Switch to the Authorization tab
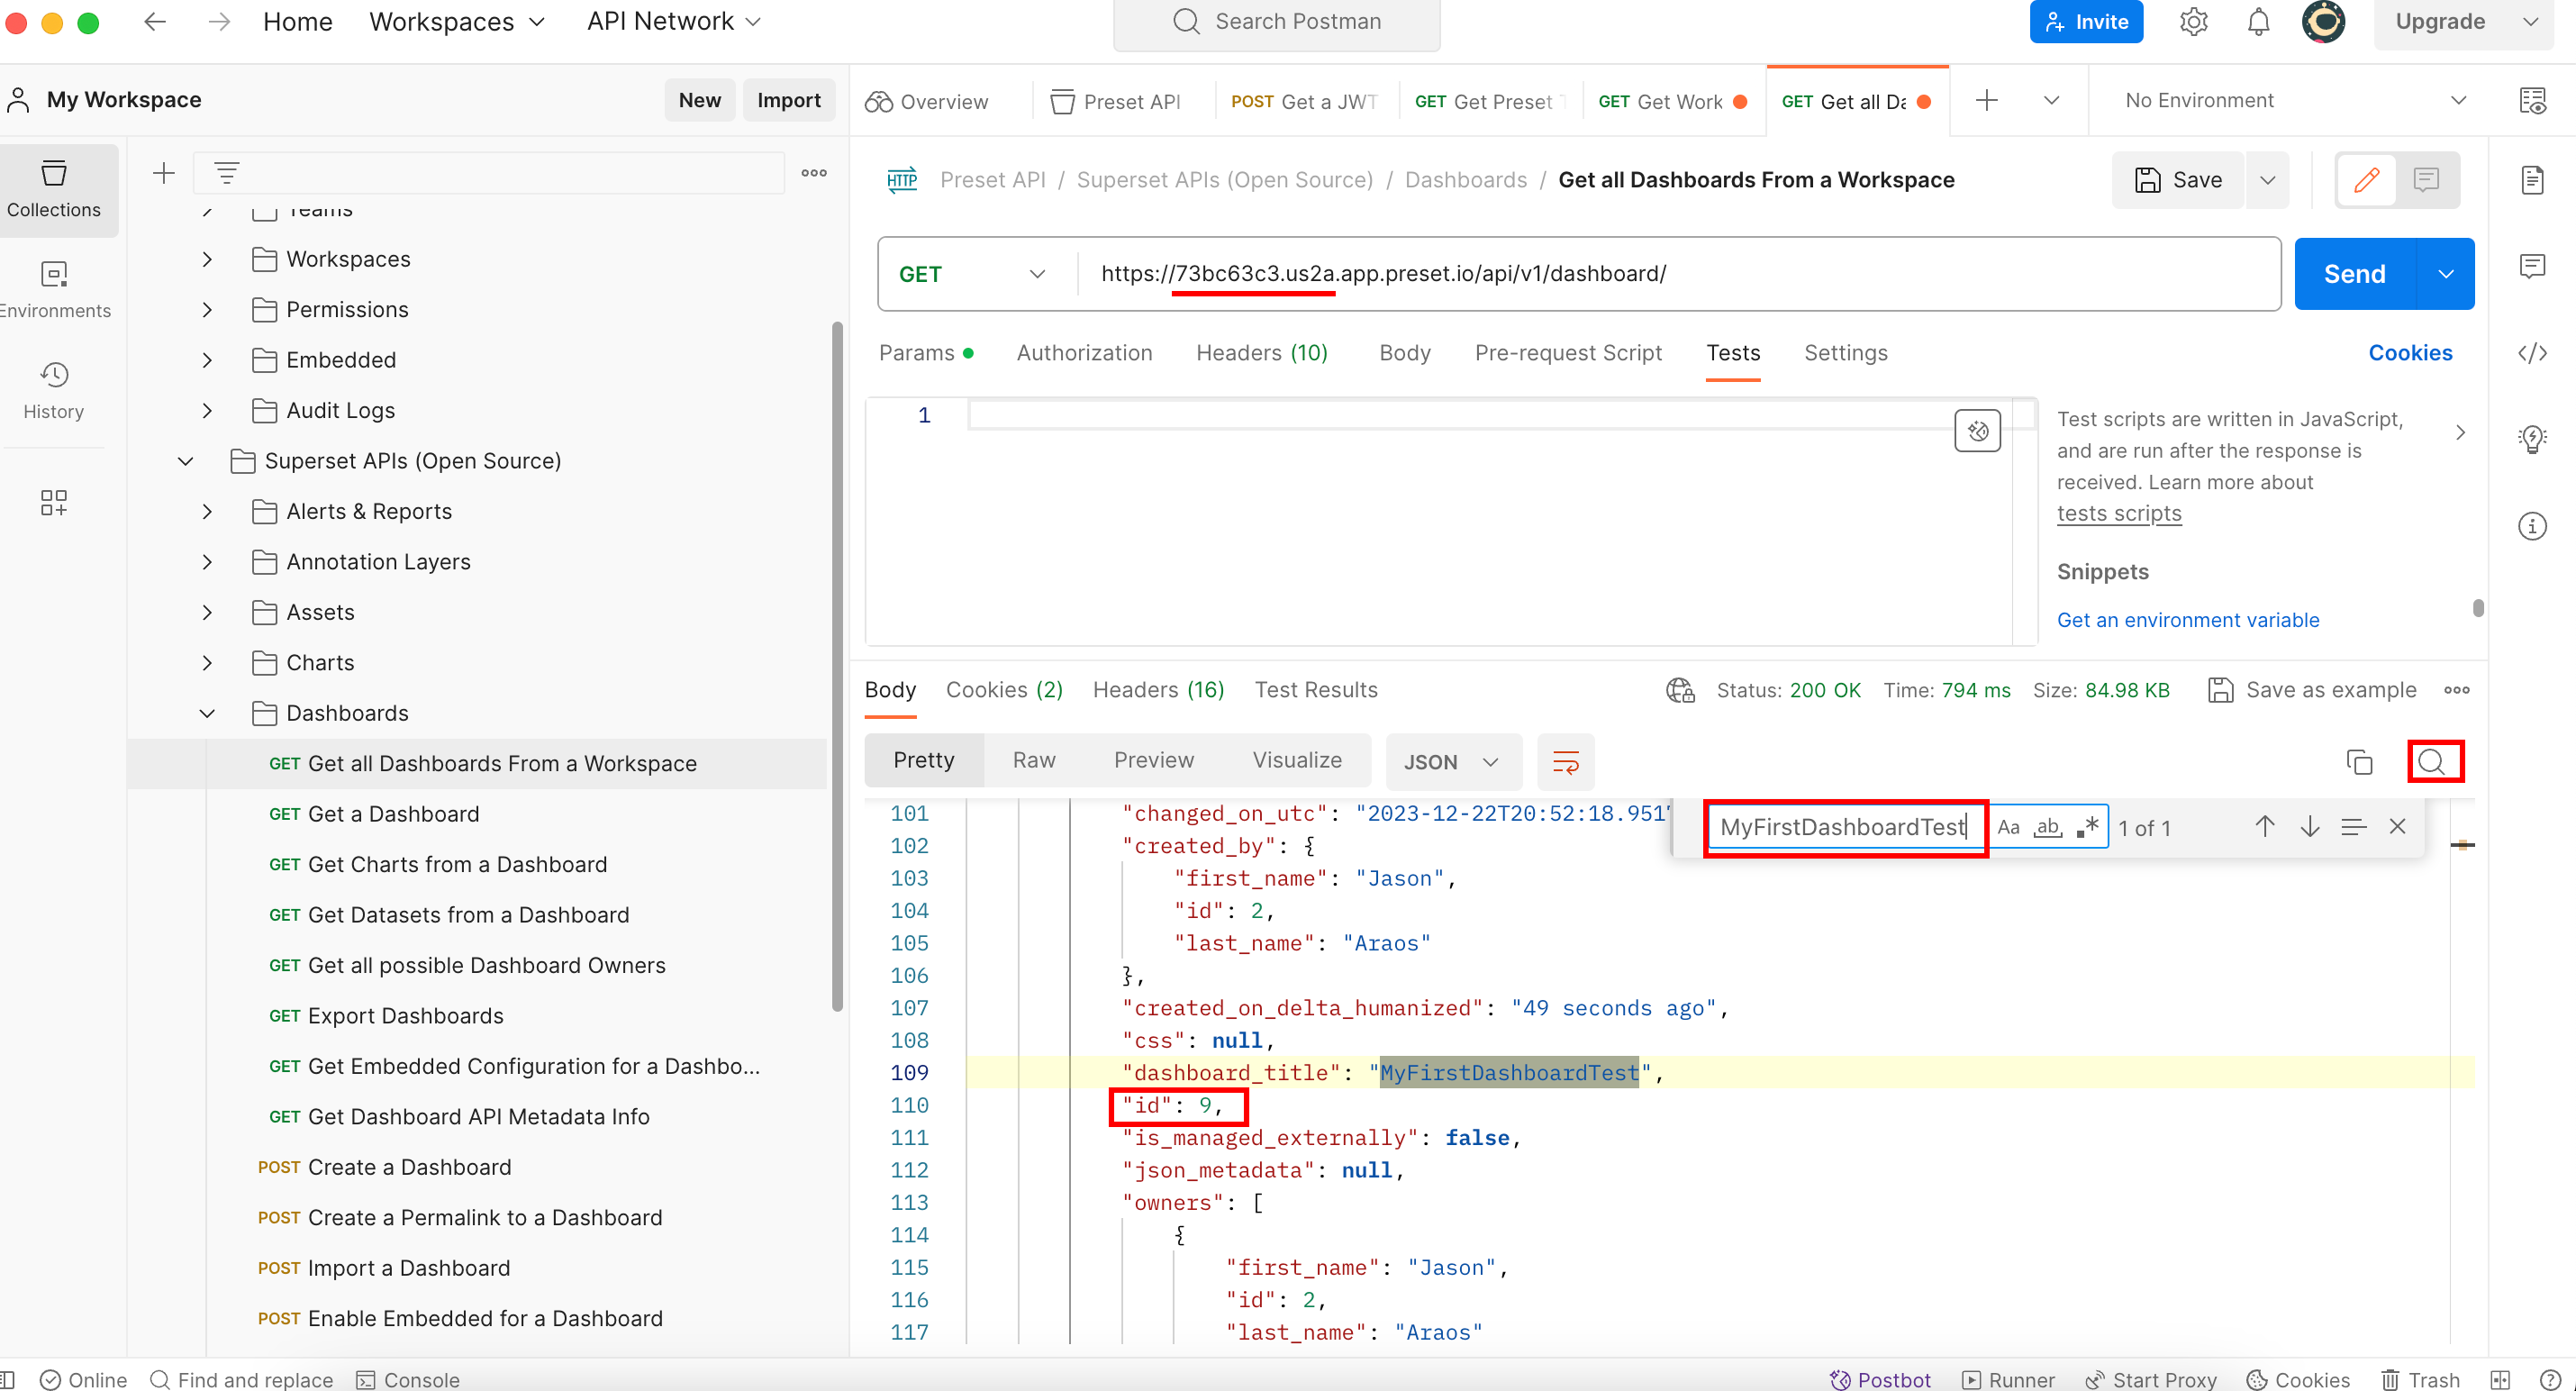The width and height of the screenshot is (2576, 1391). pyautogui.click(x=1084, y=353)
